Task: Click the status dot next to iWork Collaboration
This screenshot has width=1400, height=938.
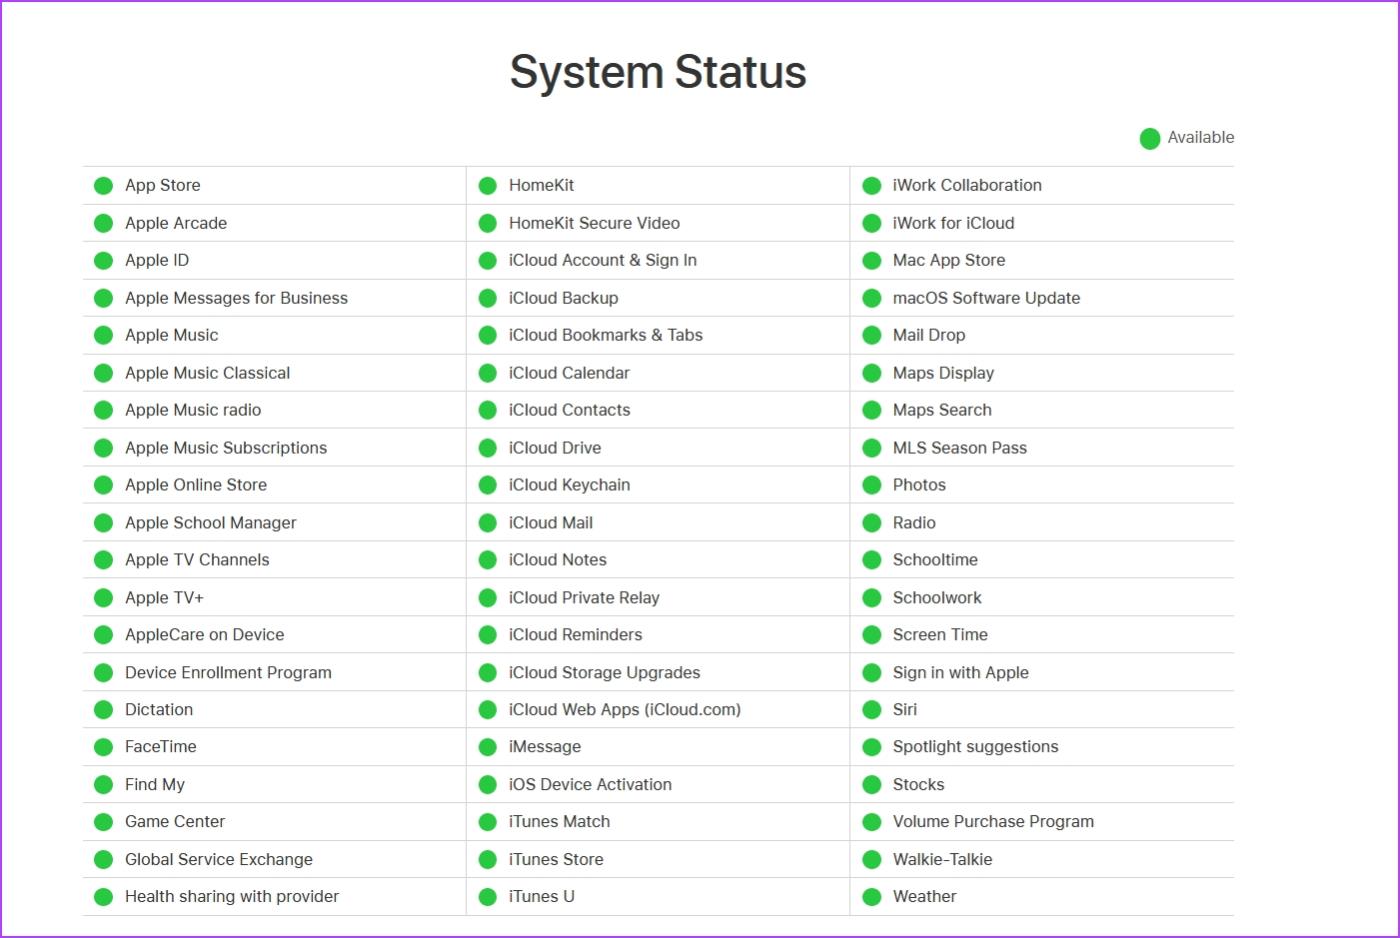Action: [871, 186]
